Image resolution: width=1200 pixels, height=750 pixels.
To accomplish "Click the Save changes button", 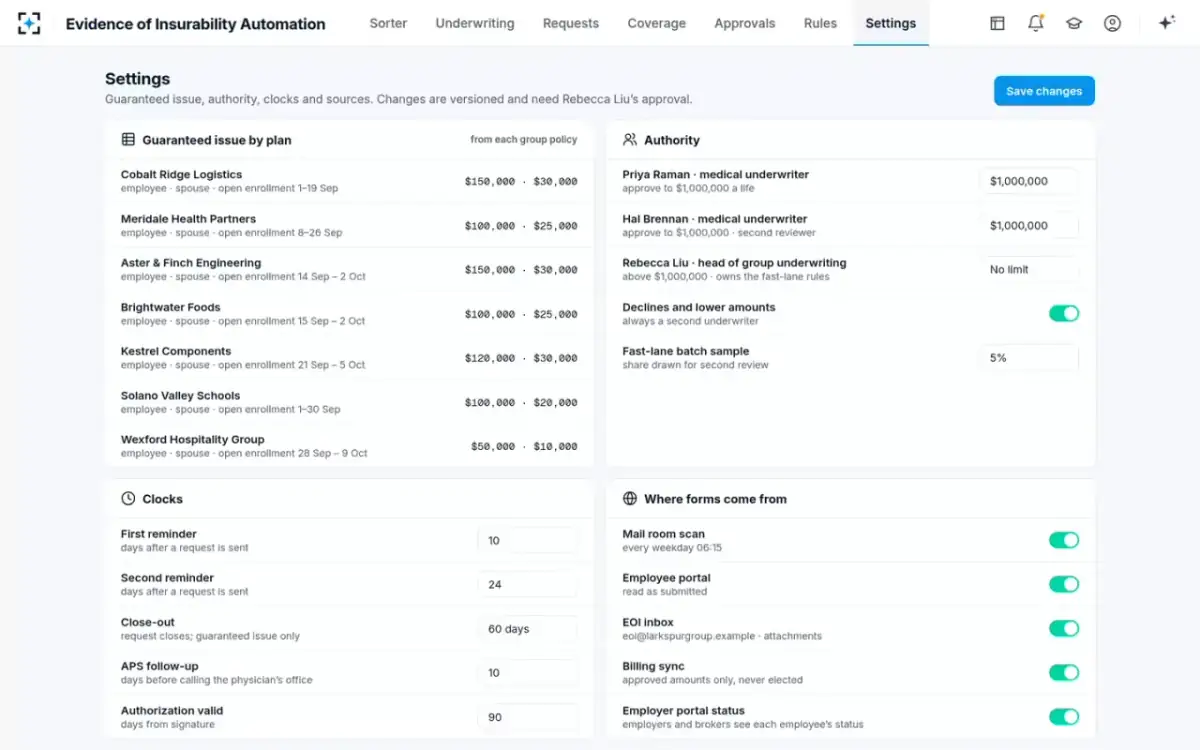I will (1044, 91).
